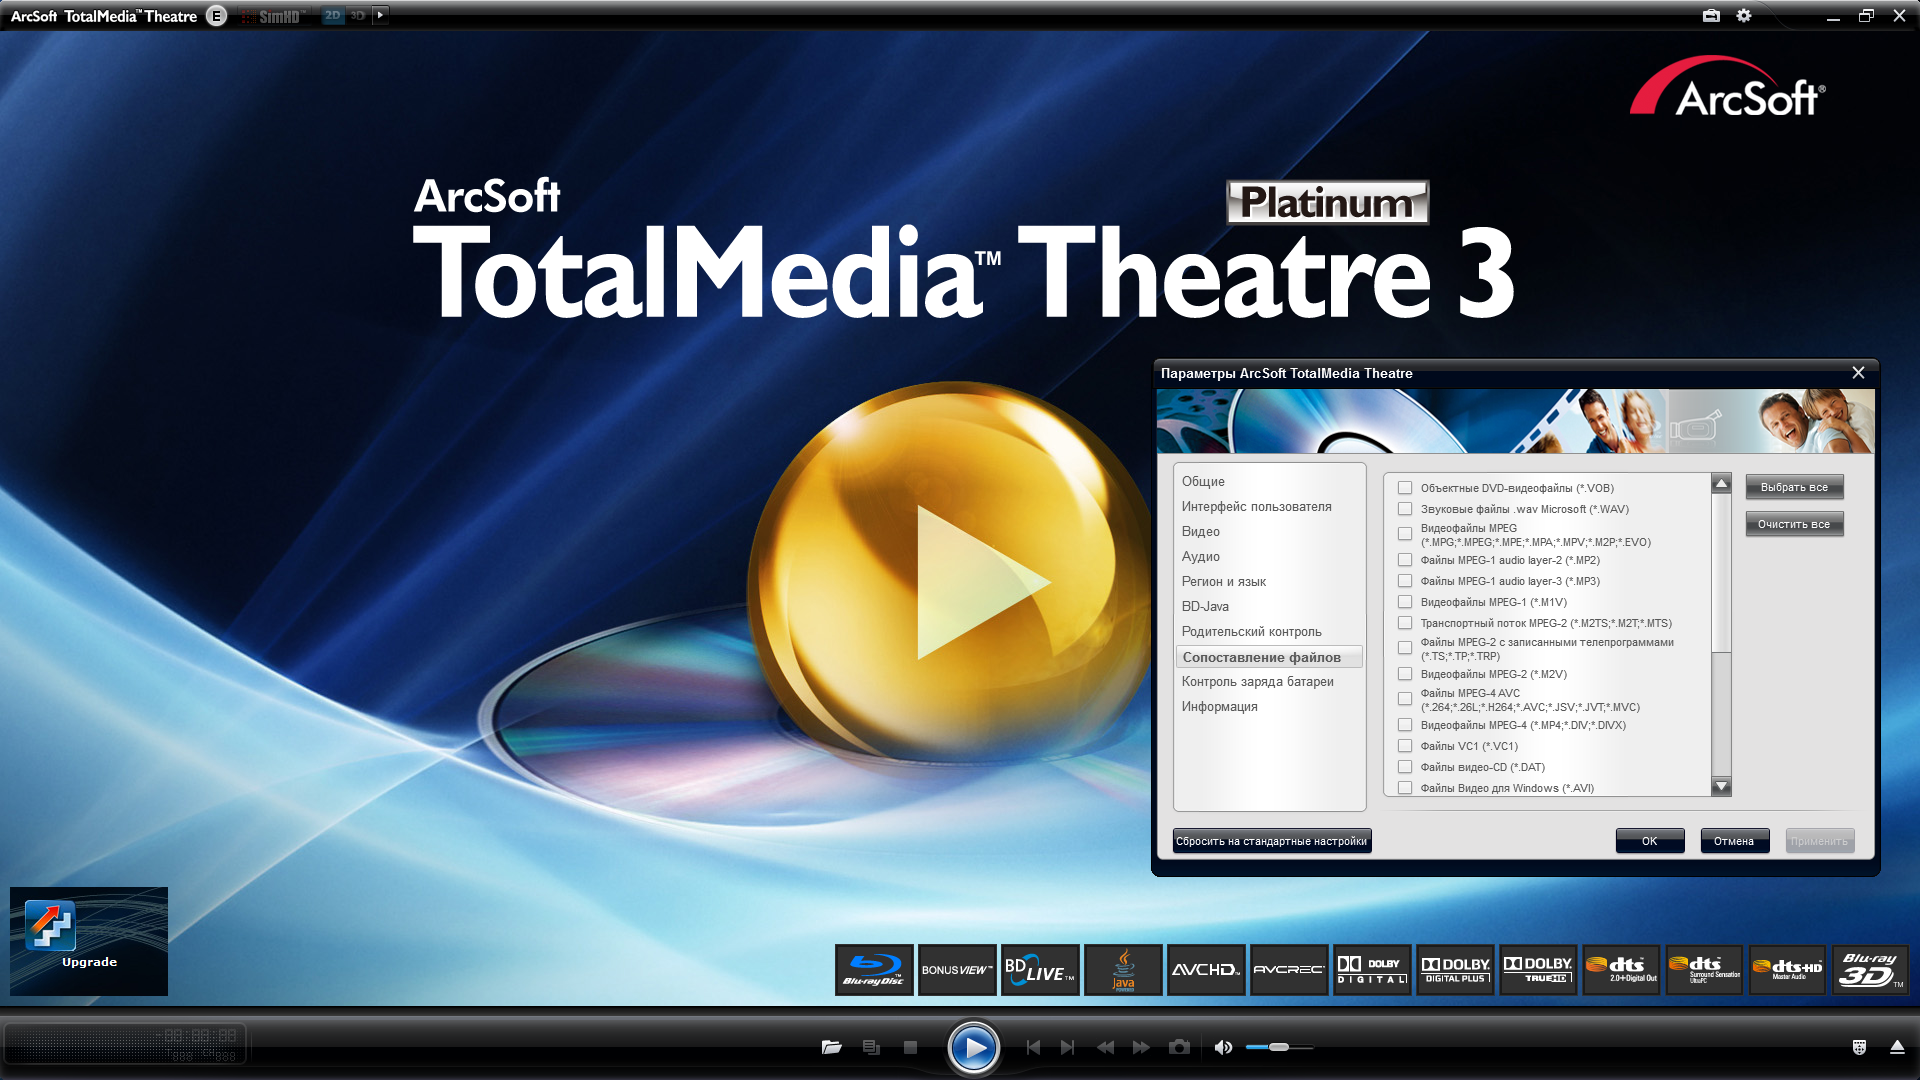Select Родительский контроль in settings list
This screenshot has width=1920, height=1080.
pos(1251,632)
